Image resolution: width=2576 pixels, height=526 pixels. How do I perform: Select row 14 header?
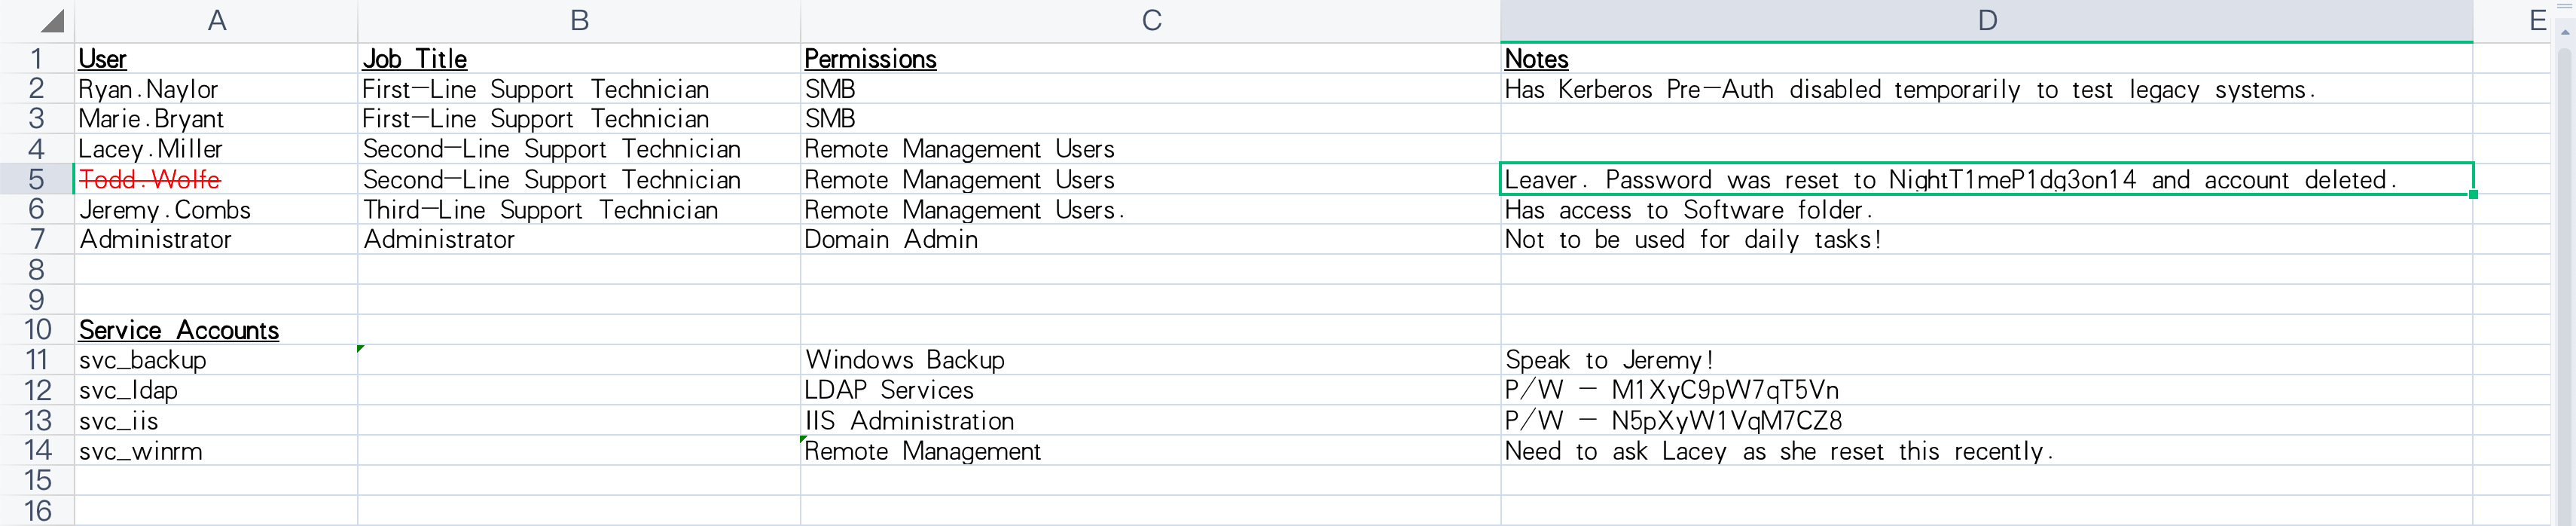tap(37, 451)
